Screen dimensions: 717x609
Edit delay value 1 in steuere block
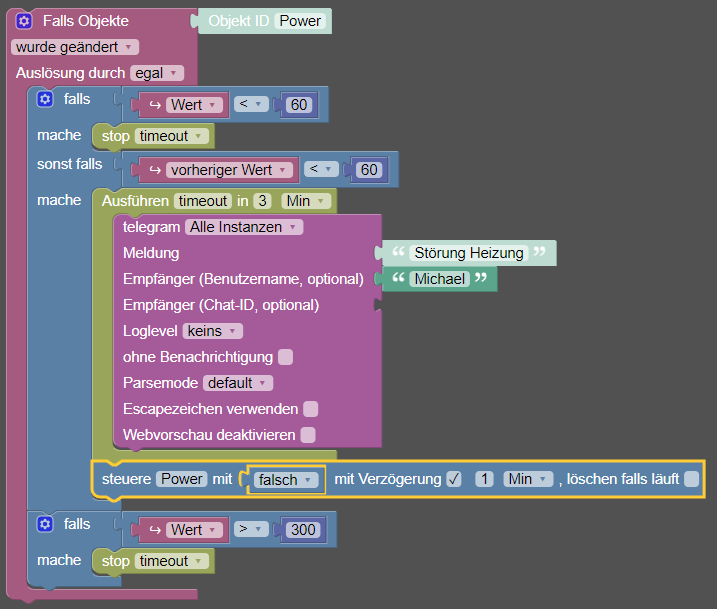(x=484, y=479)
